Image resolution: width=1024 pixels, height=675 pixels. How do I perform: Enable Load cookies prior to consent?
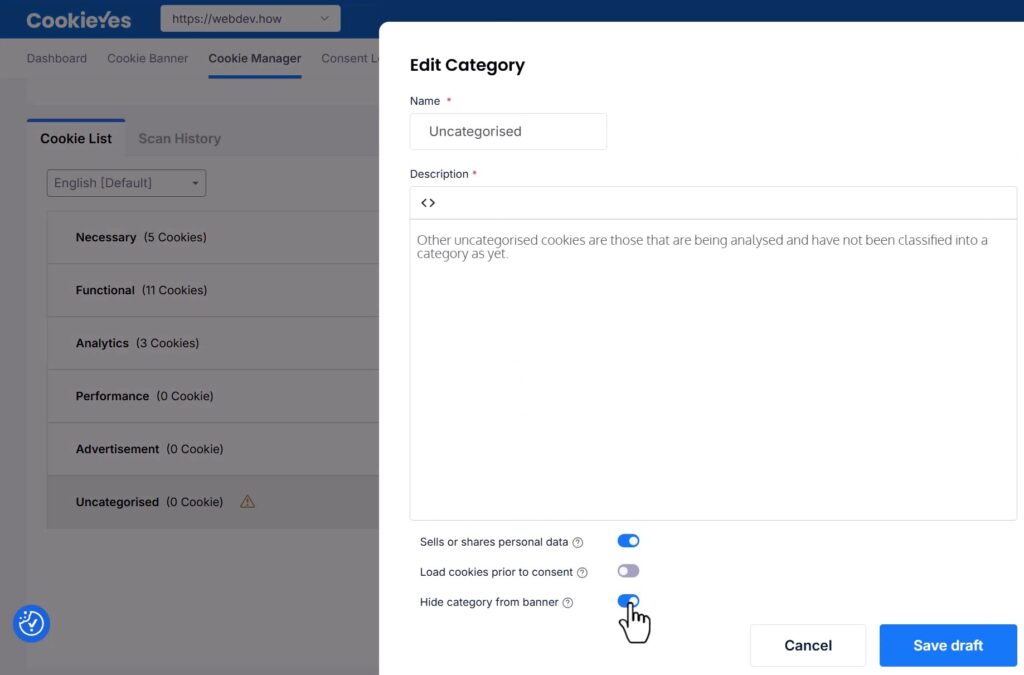[628, 571]
